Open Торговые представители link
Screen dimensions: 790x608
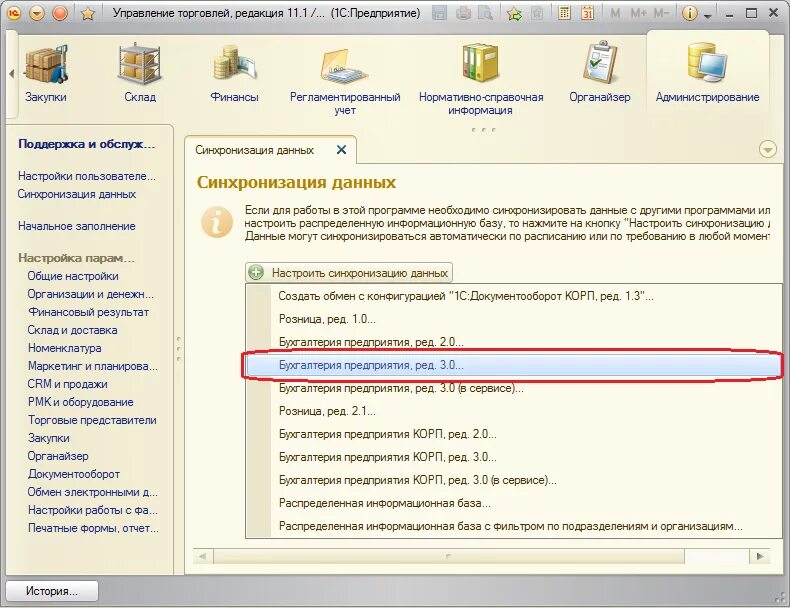point(92,420)
